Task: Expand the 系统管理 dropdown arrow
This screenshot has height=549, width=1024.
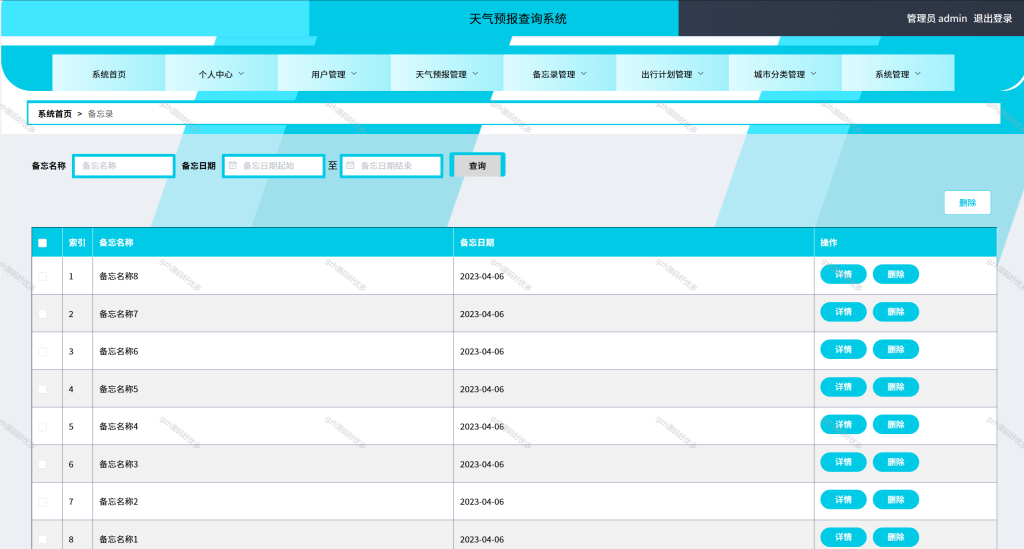Action: pos(918,74)
